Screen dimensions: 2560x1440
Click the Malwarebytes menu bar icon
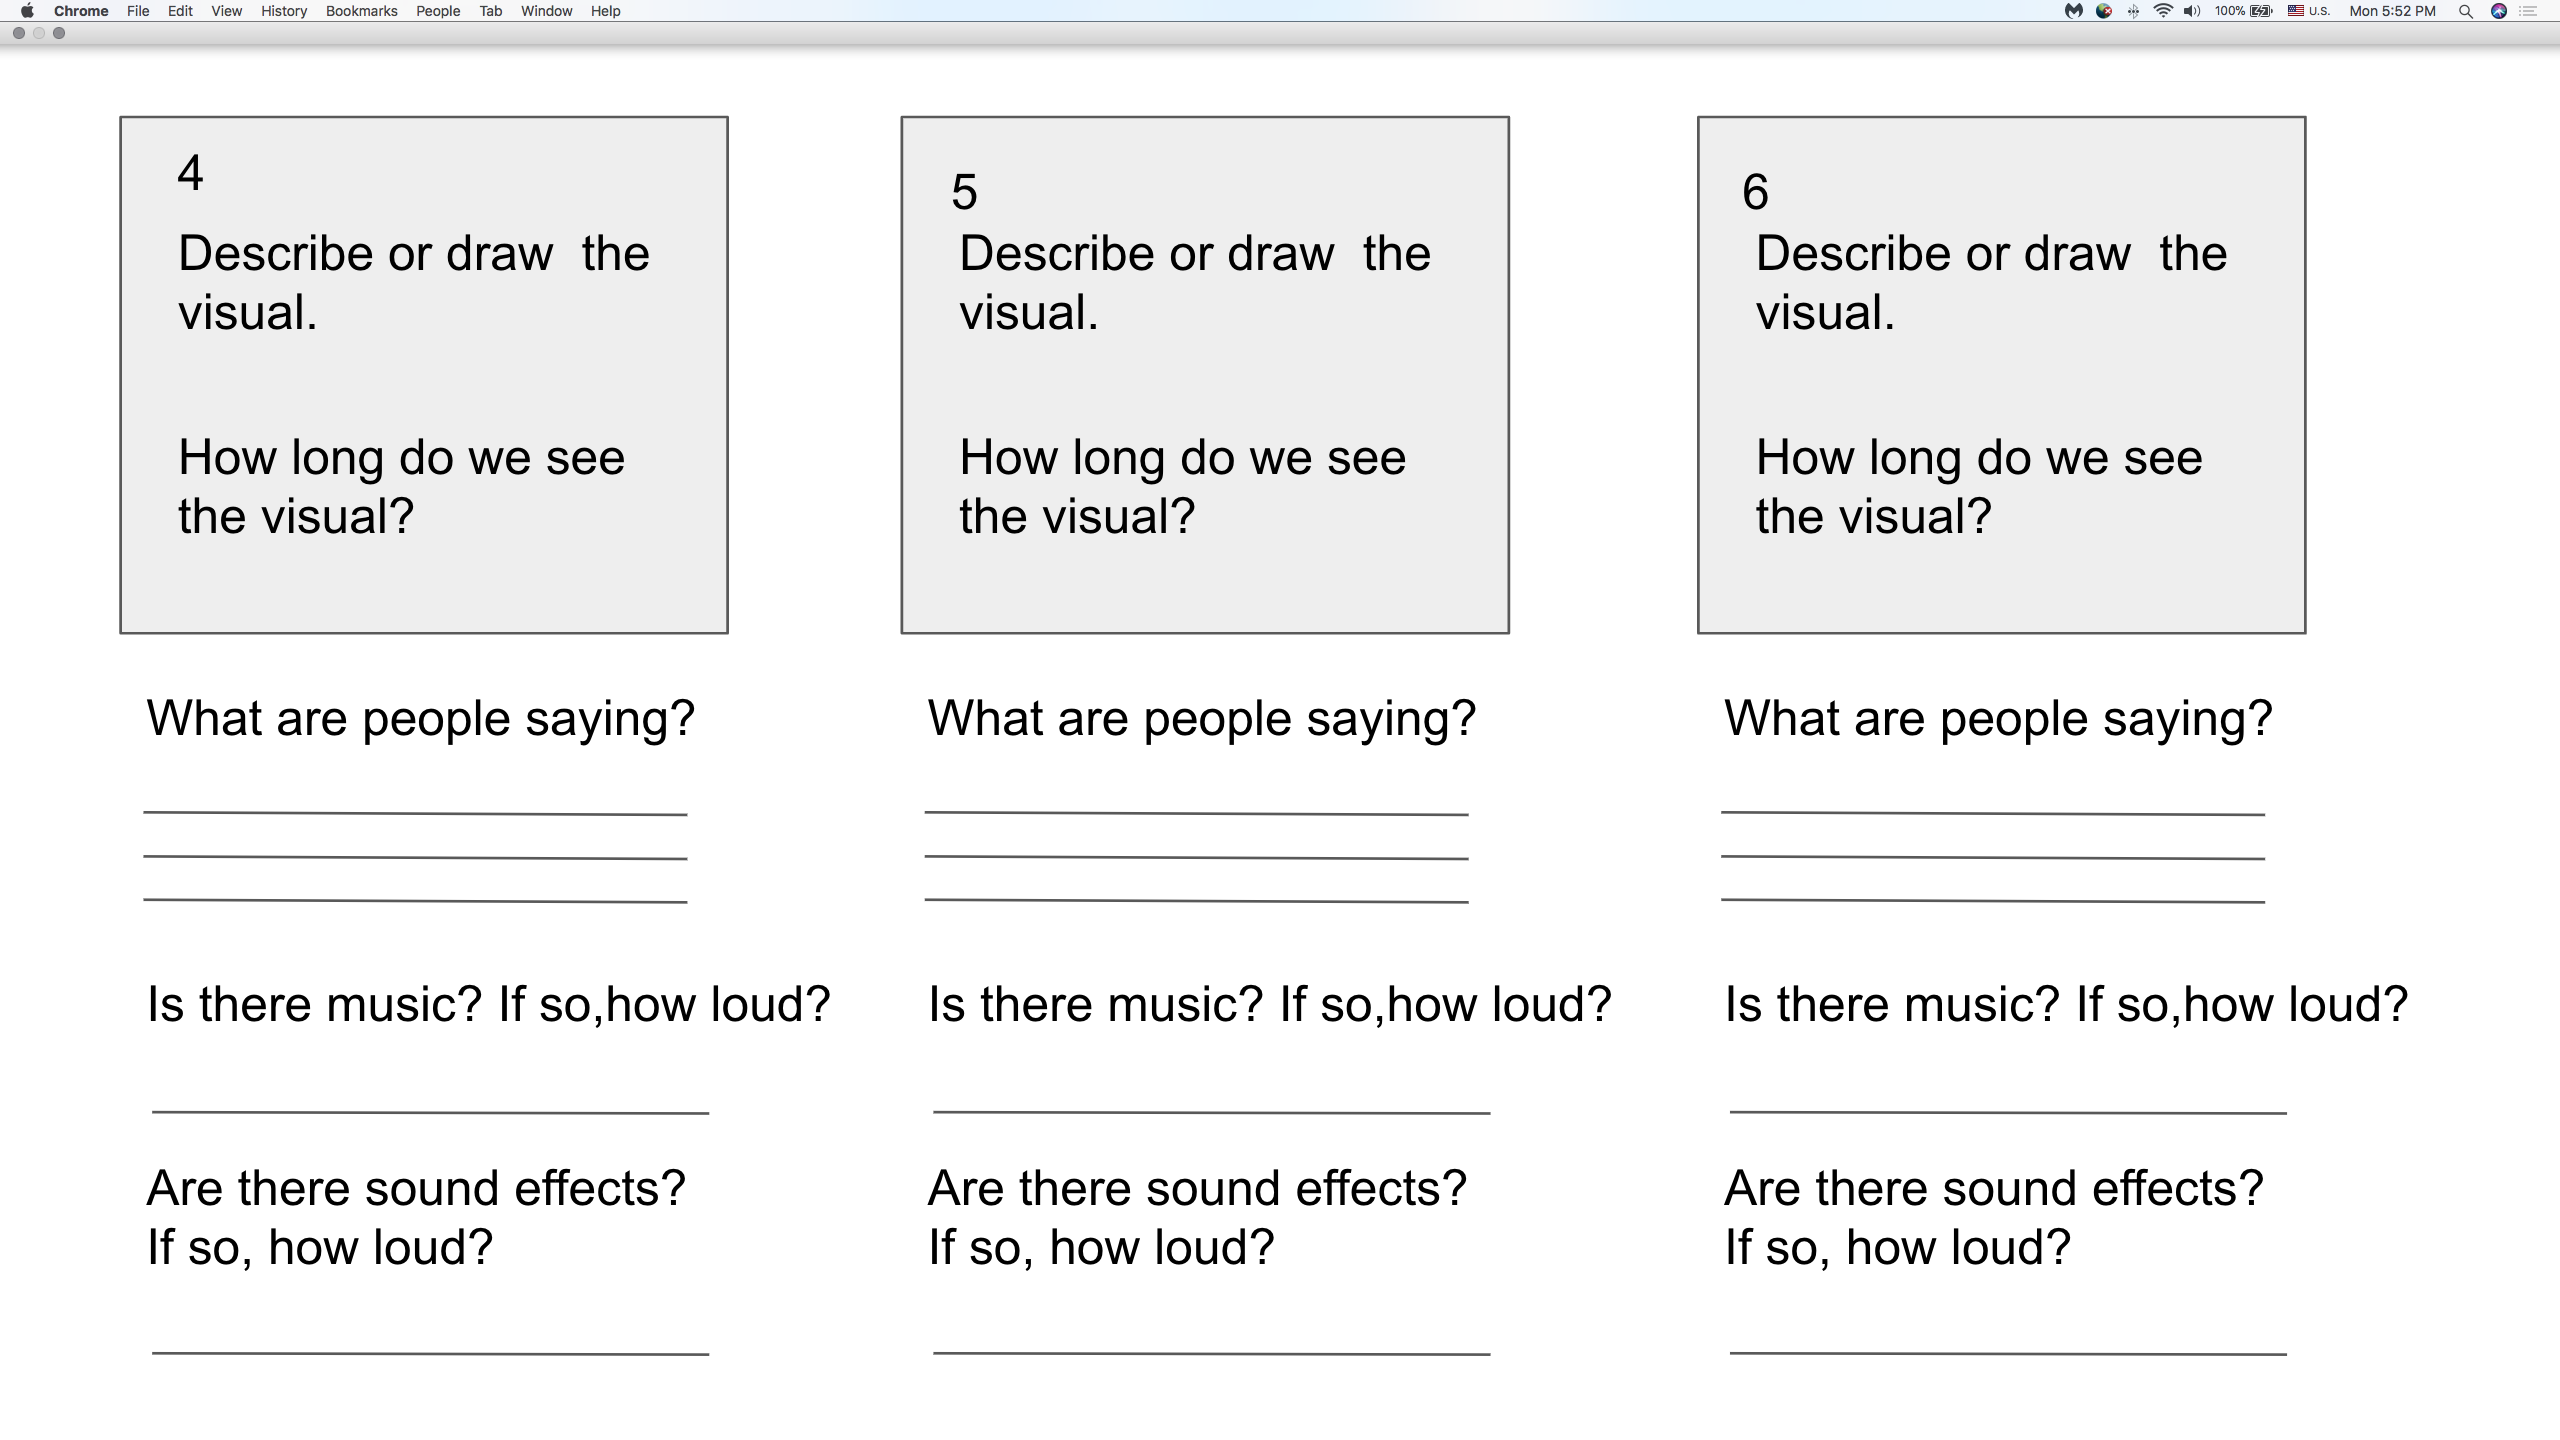pos(2074,11)
